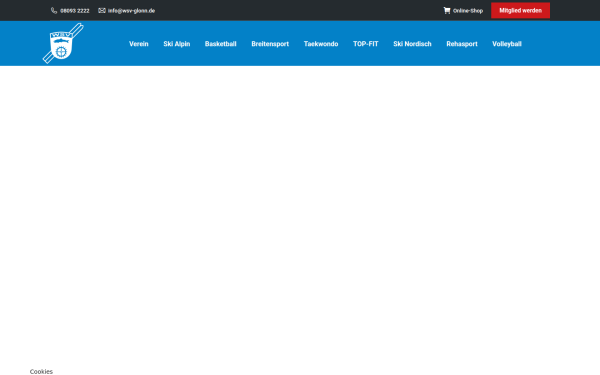Click the info@wsv-glonn.de email link
This screenshot has width=600, height=375.
[x=131, y=11]
